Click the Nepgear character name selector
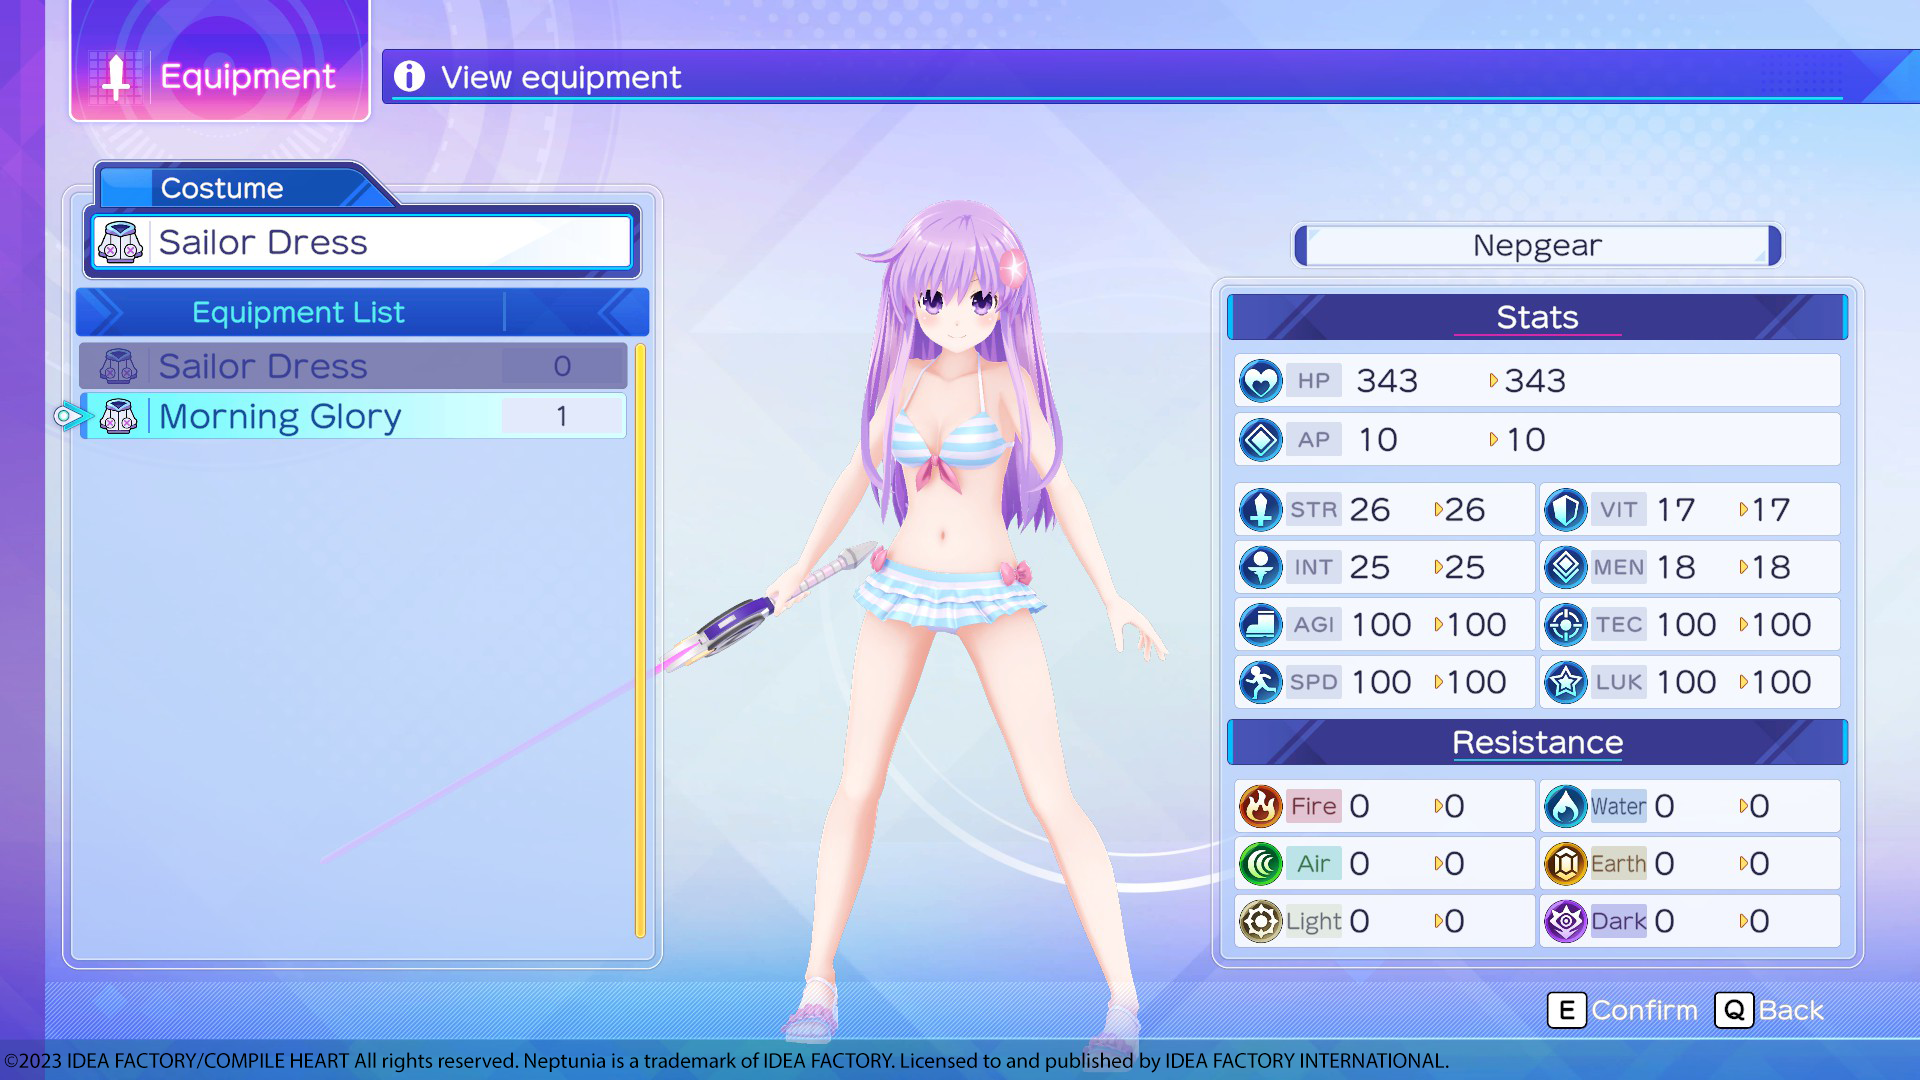This screenshot has height=1080, width=1920. pos(1537,246)
